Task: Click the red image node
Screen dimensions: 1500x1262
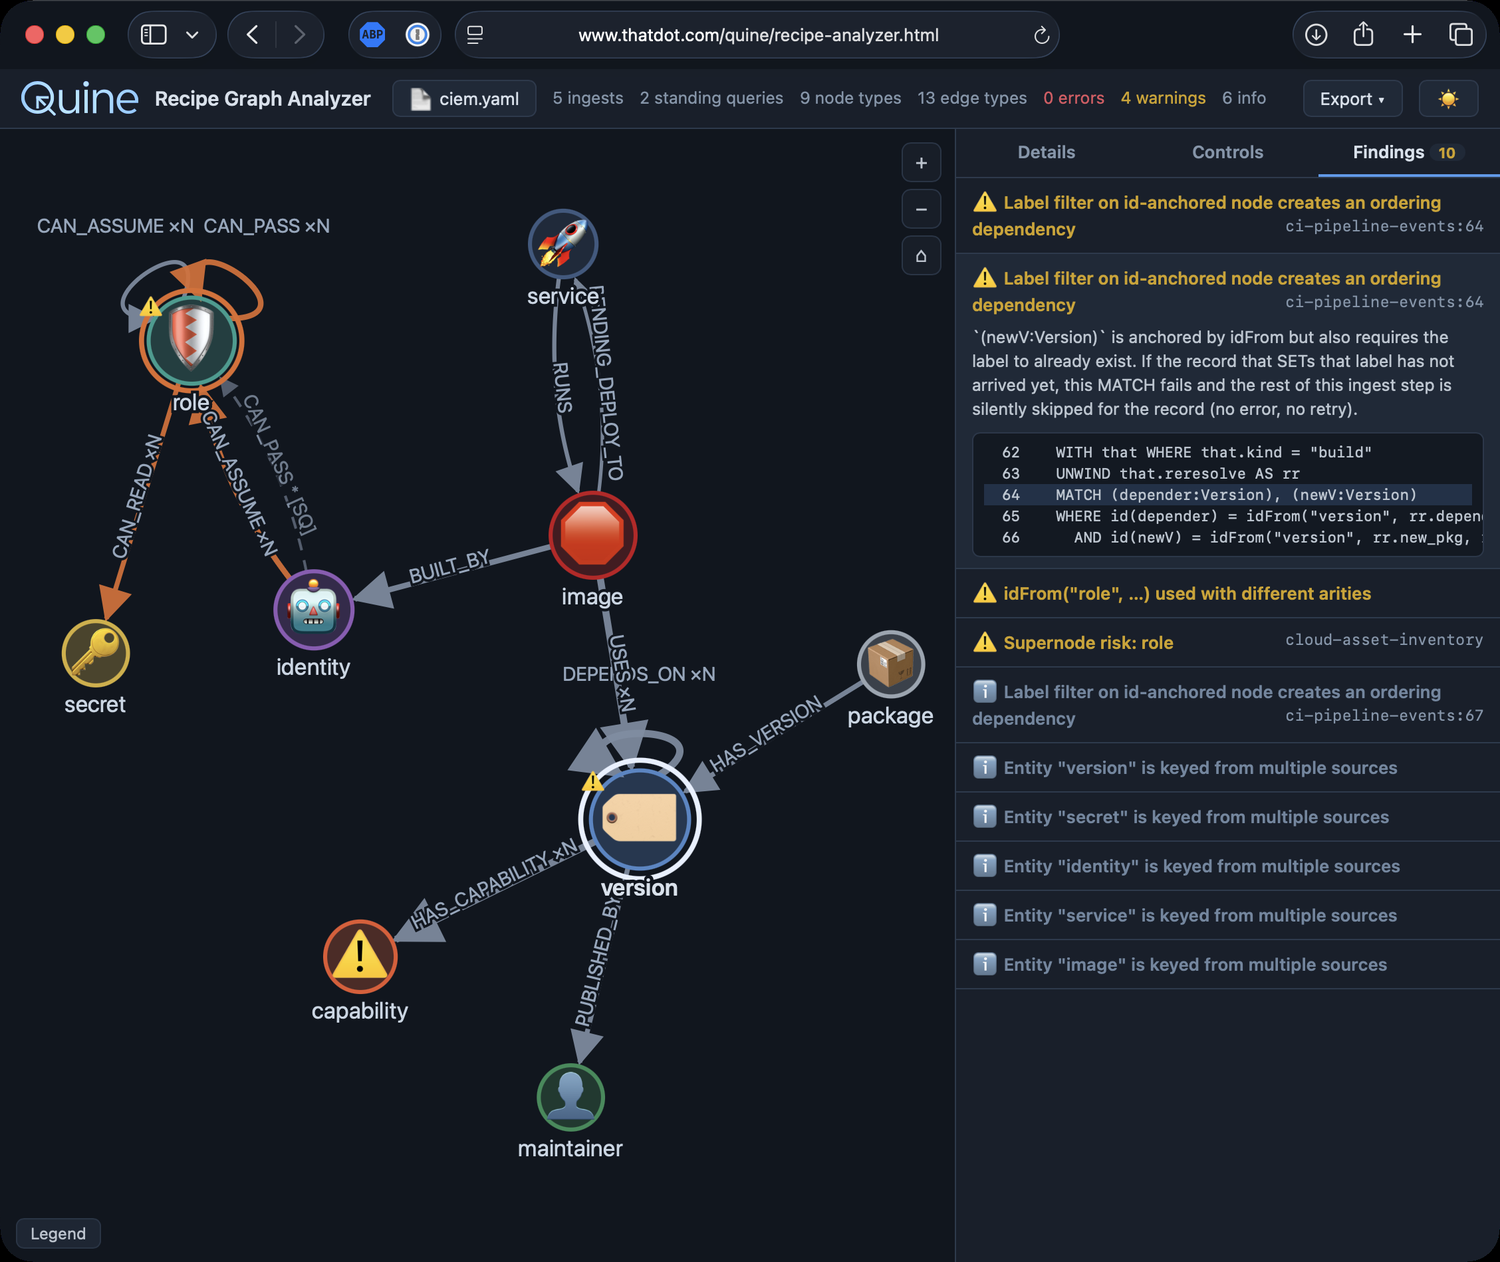Action: click(593, 536)
